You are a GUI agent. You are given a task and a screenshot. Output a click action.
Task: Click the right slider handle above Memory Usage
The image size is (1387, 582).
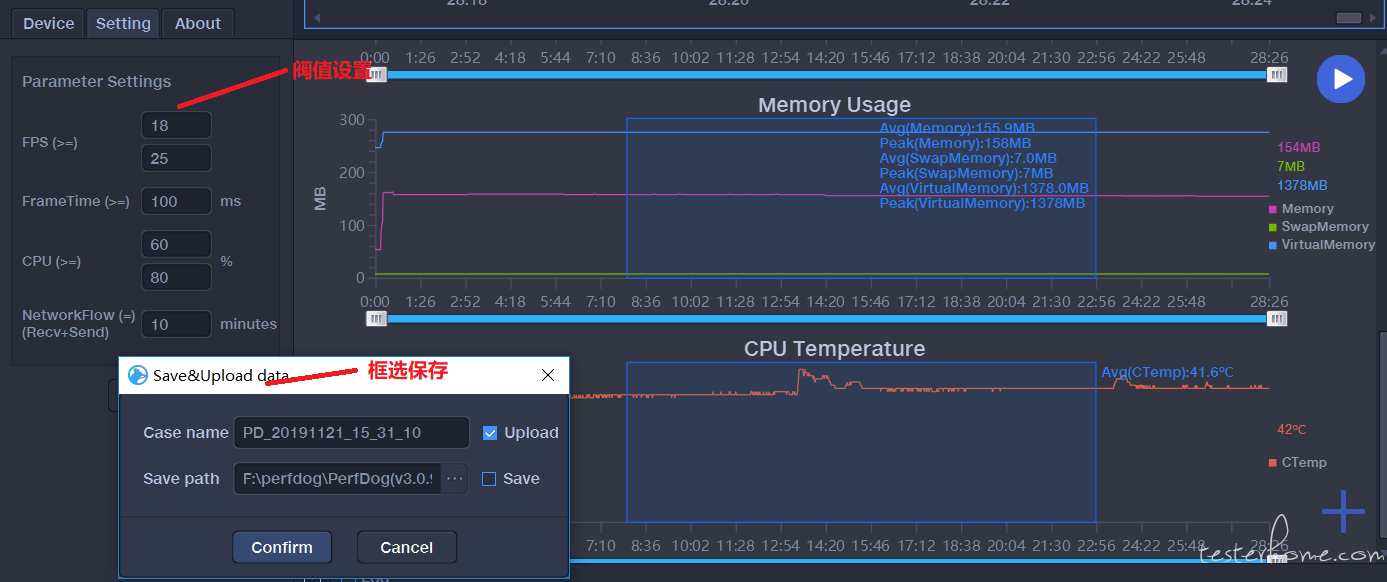click(x=1277, y=74)
